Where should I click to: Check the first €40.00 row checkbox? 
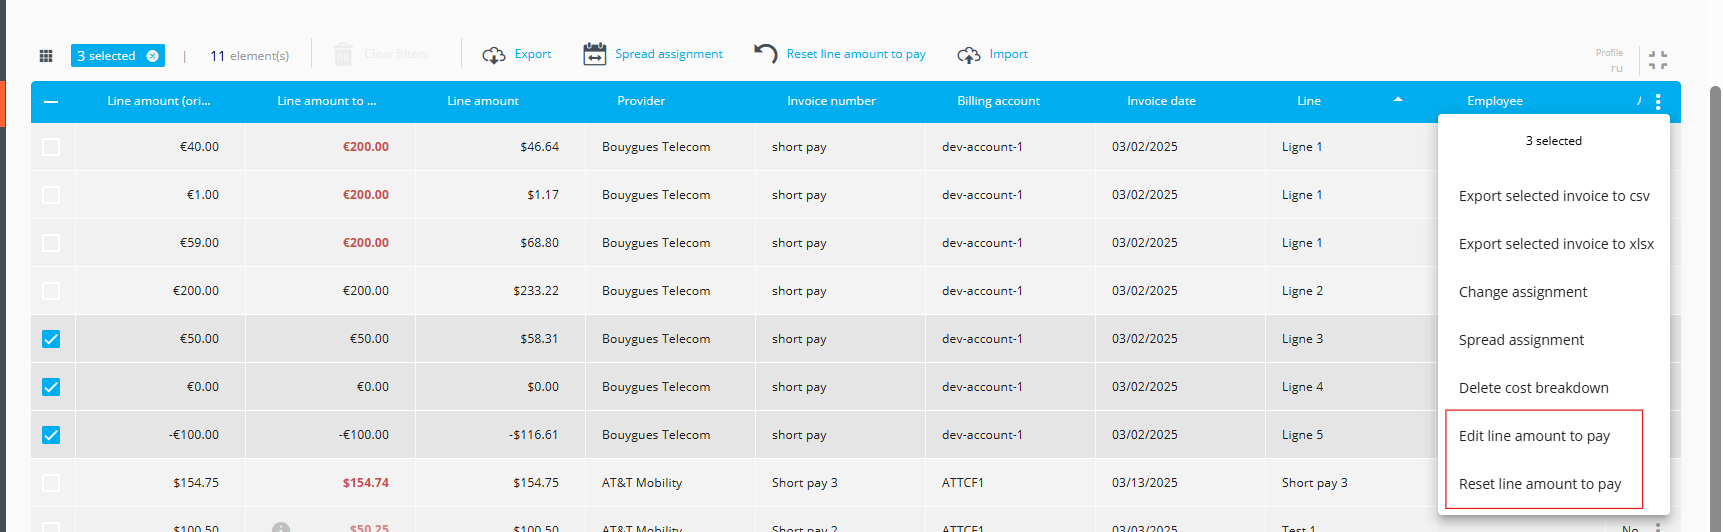click(51, 147)
